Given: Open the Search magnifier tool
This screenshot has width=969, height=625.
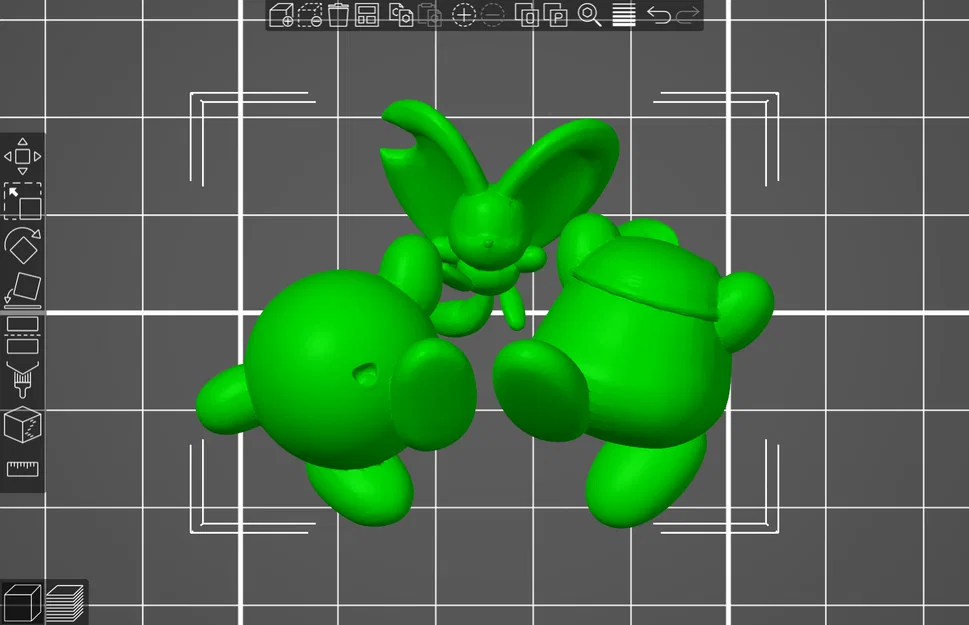Looking at the screenshot, I should [589, 15].
